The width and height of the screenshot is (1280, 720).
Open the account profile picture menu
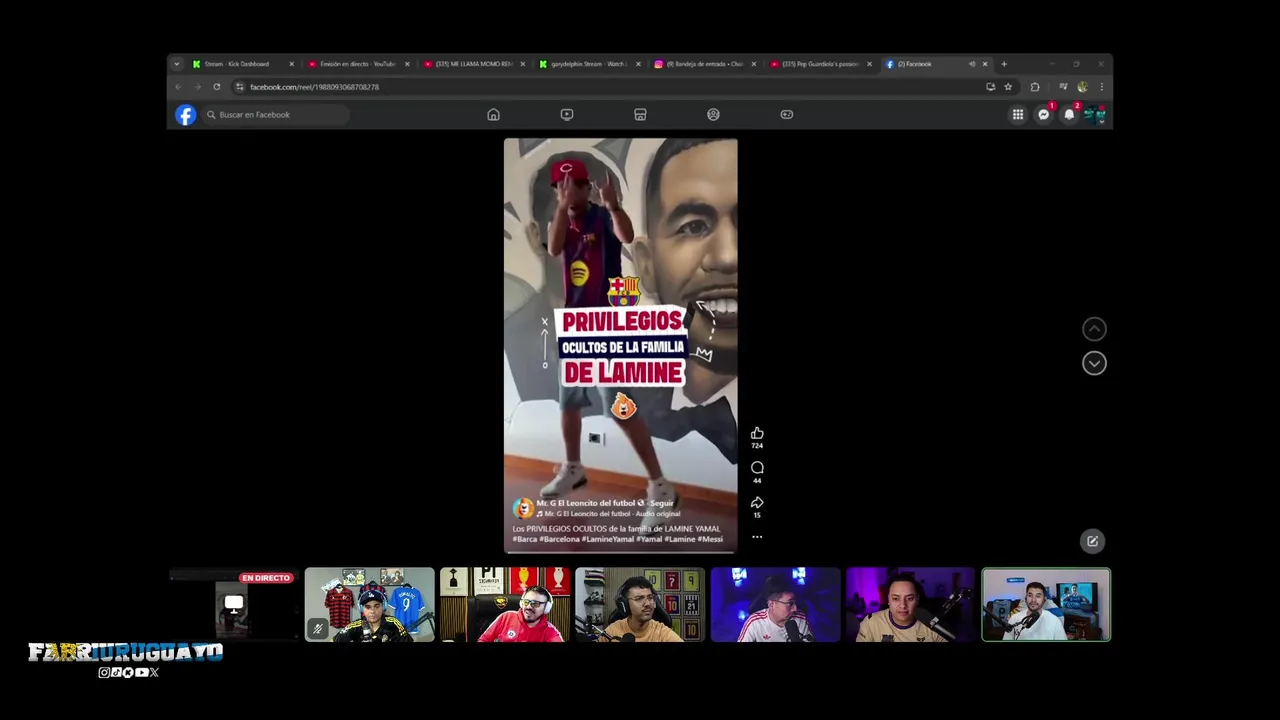pyautogui.click(x=1094, y=115)
